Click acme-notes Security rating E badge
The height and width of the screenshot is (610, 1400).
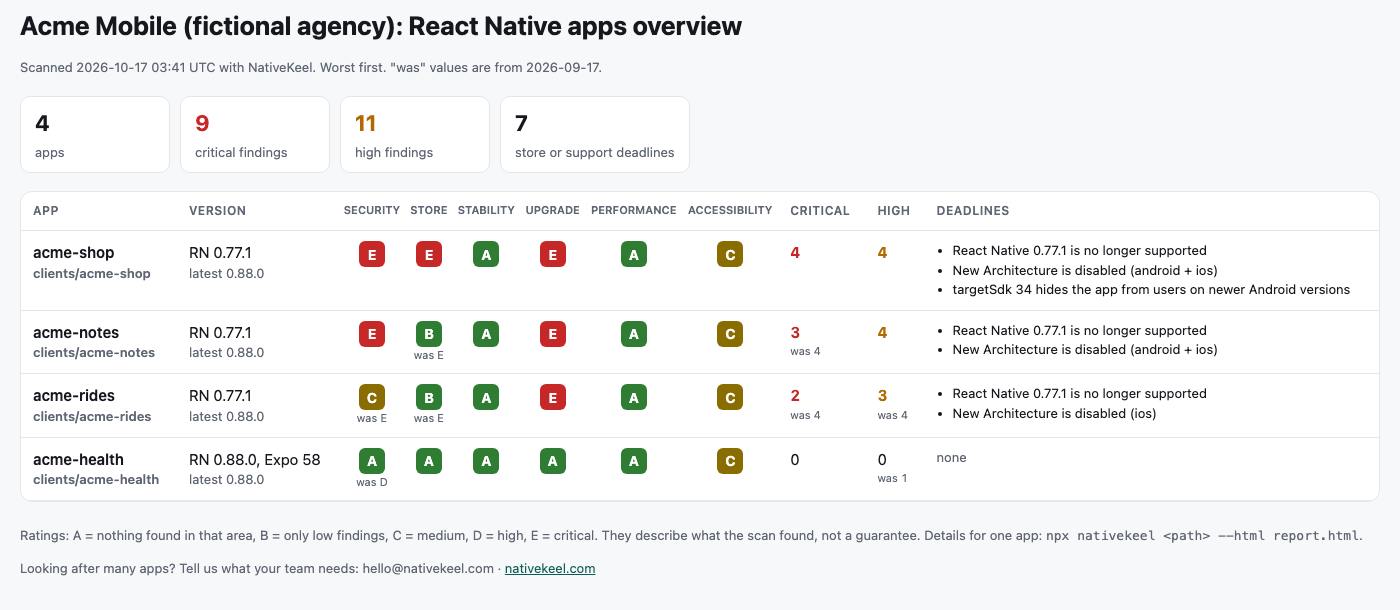click(372, 334)
